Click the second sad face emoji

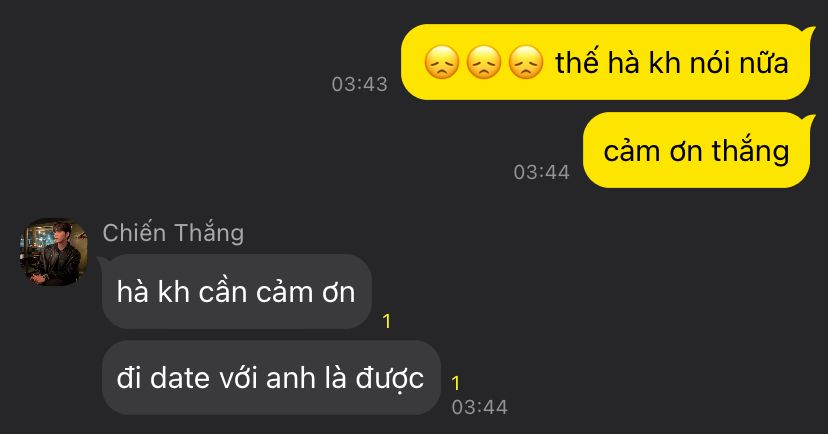(x=483, y=63)
